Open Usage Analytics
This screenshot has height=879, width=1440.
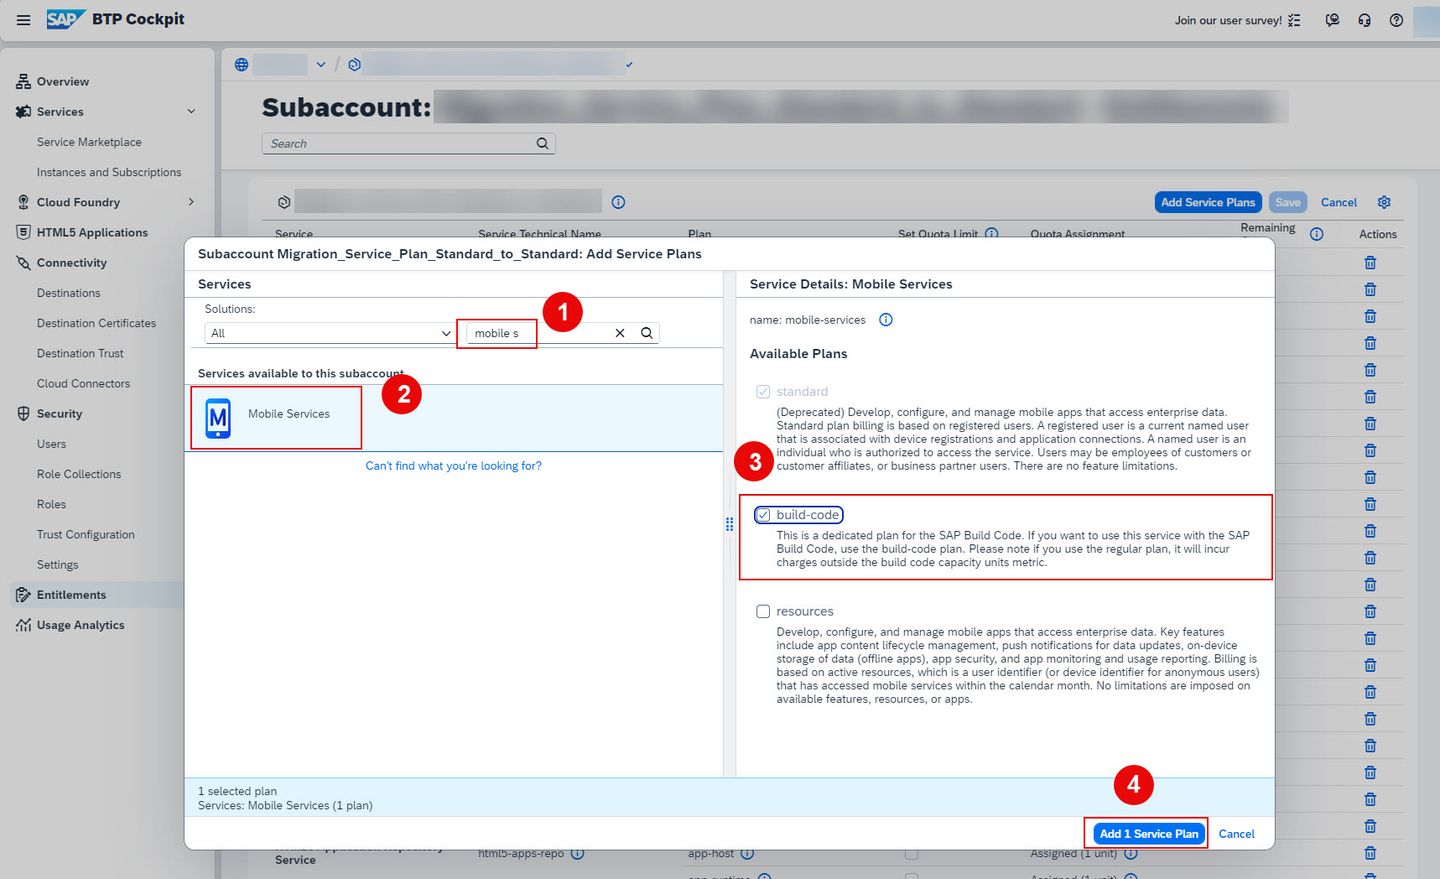tap(80, 625)
